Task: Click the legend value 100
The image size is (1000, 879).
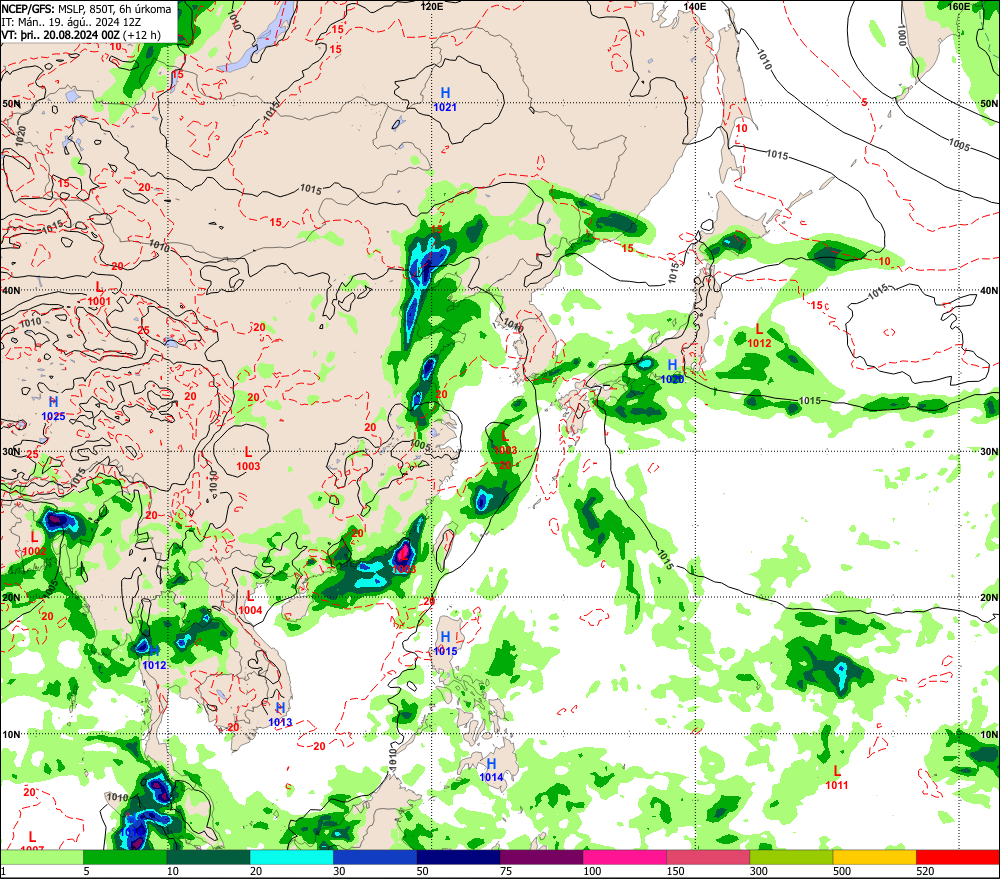Action: coord(592,871)
